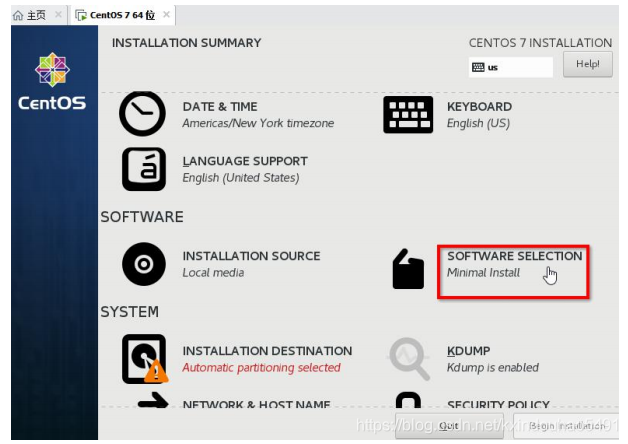Click 'Automatic partitioning selected' warning text

click(x=262, y=368)
